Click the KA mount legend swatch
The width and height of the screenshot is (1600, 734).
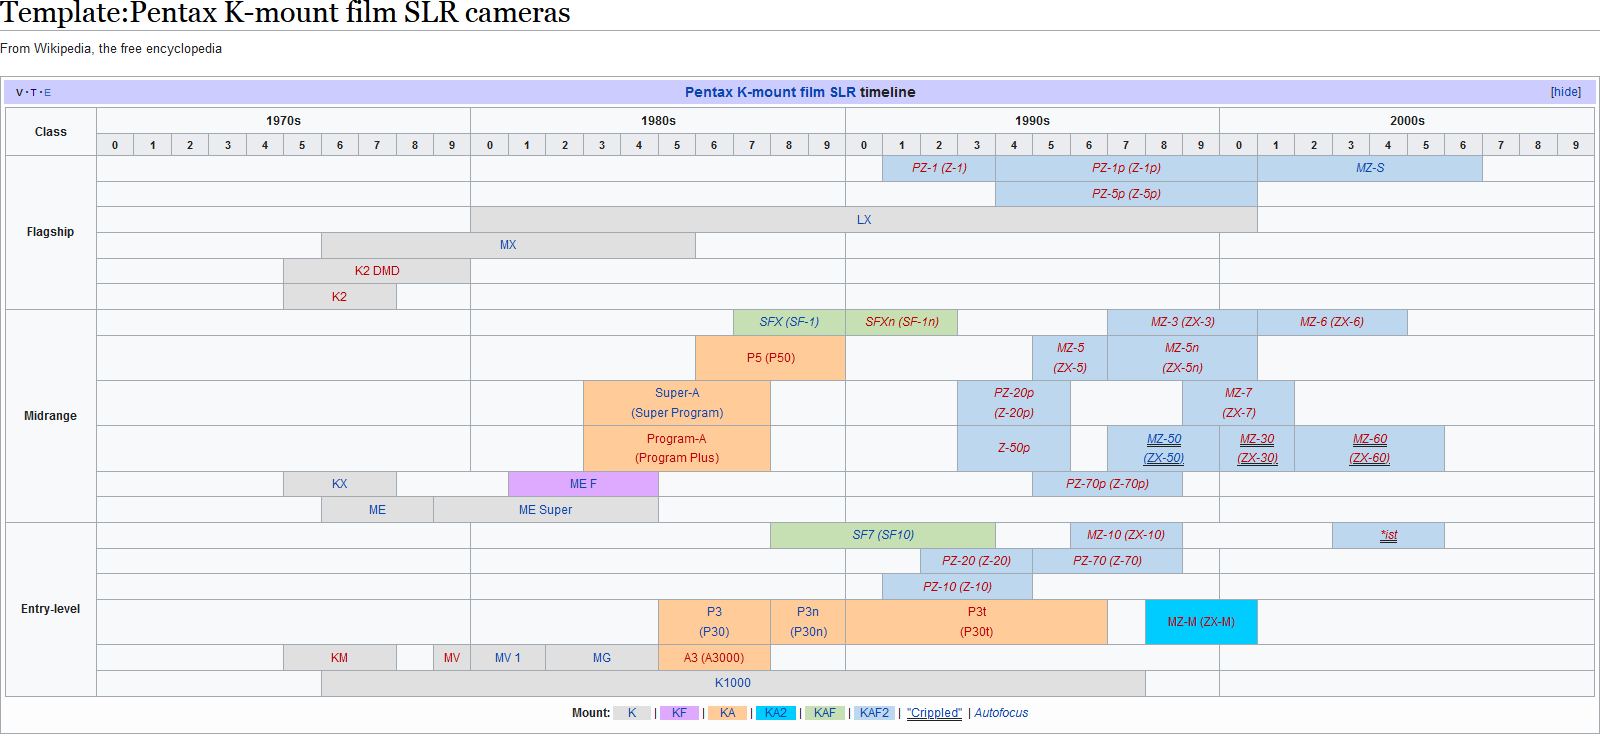727,713
